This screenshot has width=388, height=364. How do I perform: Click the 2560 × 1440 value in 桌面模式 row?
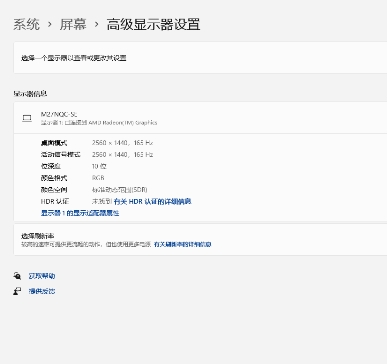[110, 143]
